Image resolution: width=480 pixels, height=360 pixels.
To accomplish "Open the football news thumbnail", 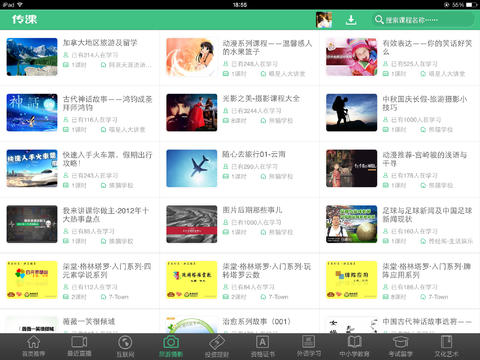I will coord(352,224).
